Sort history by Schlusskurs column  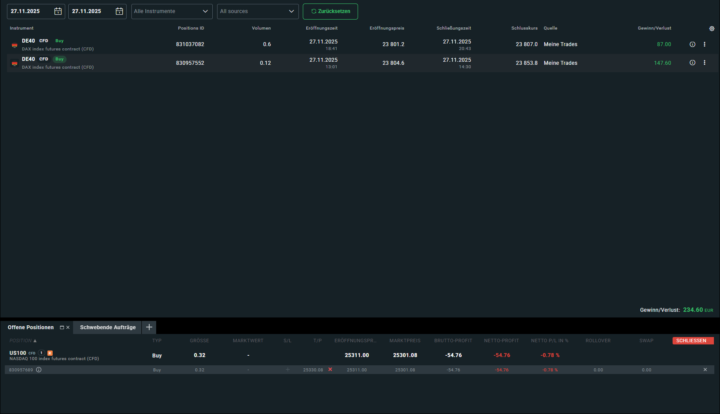click(x=524, y=28)
